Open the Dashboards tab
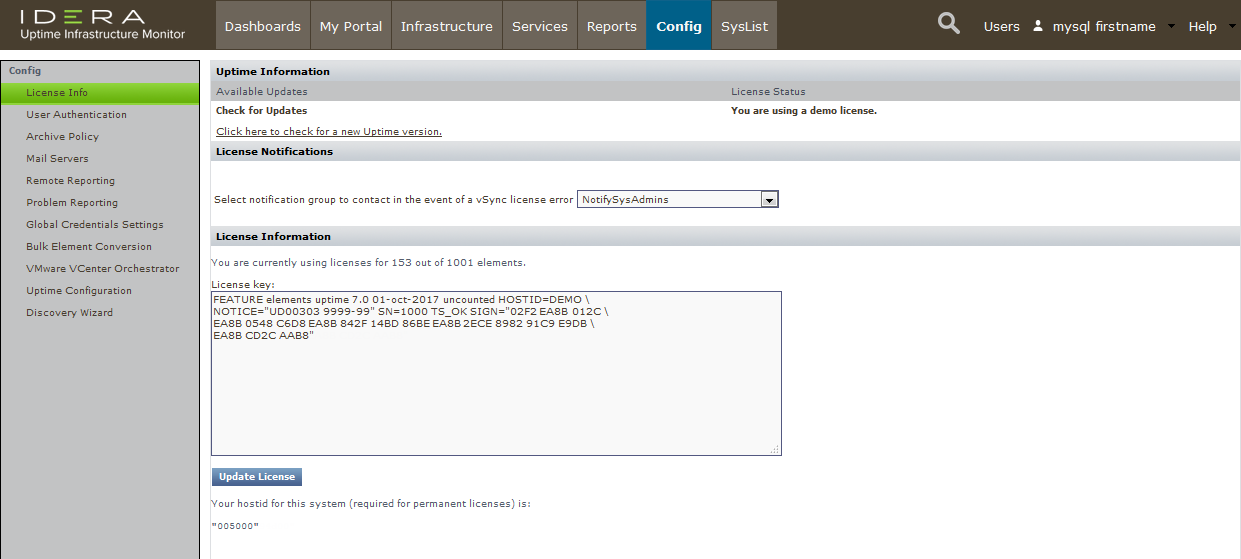The height and width of the screenshot is (559, 1241). tap(263, 26)
